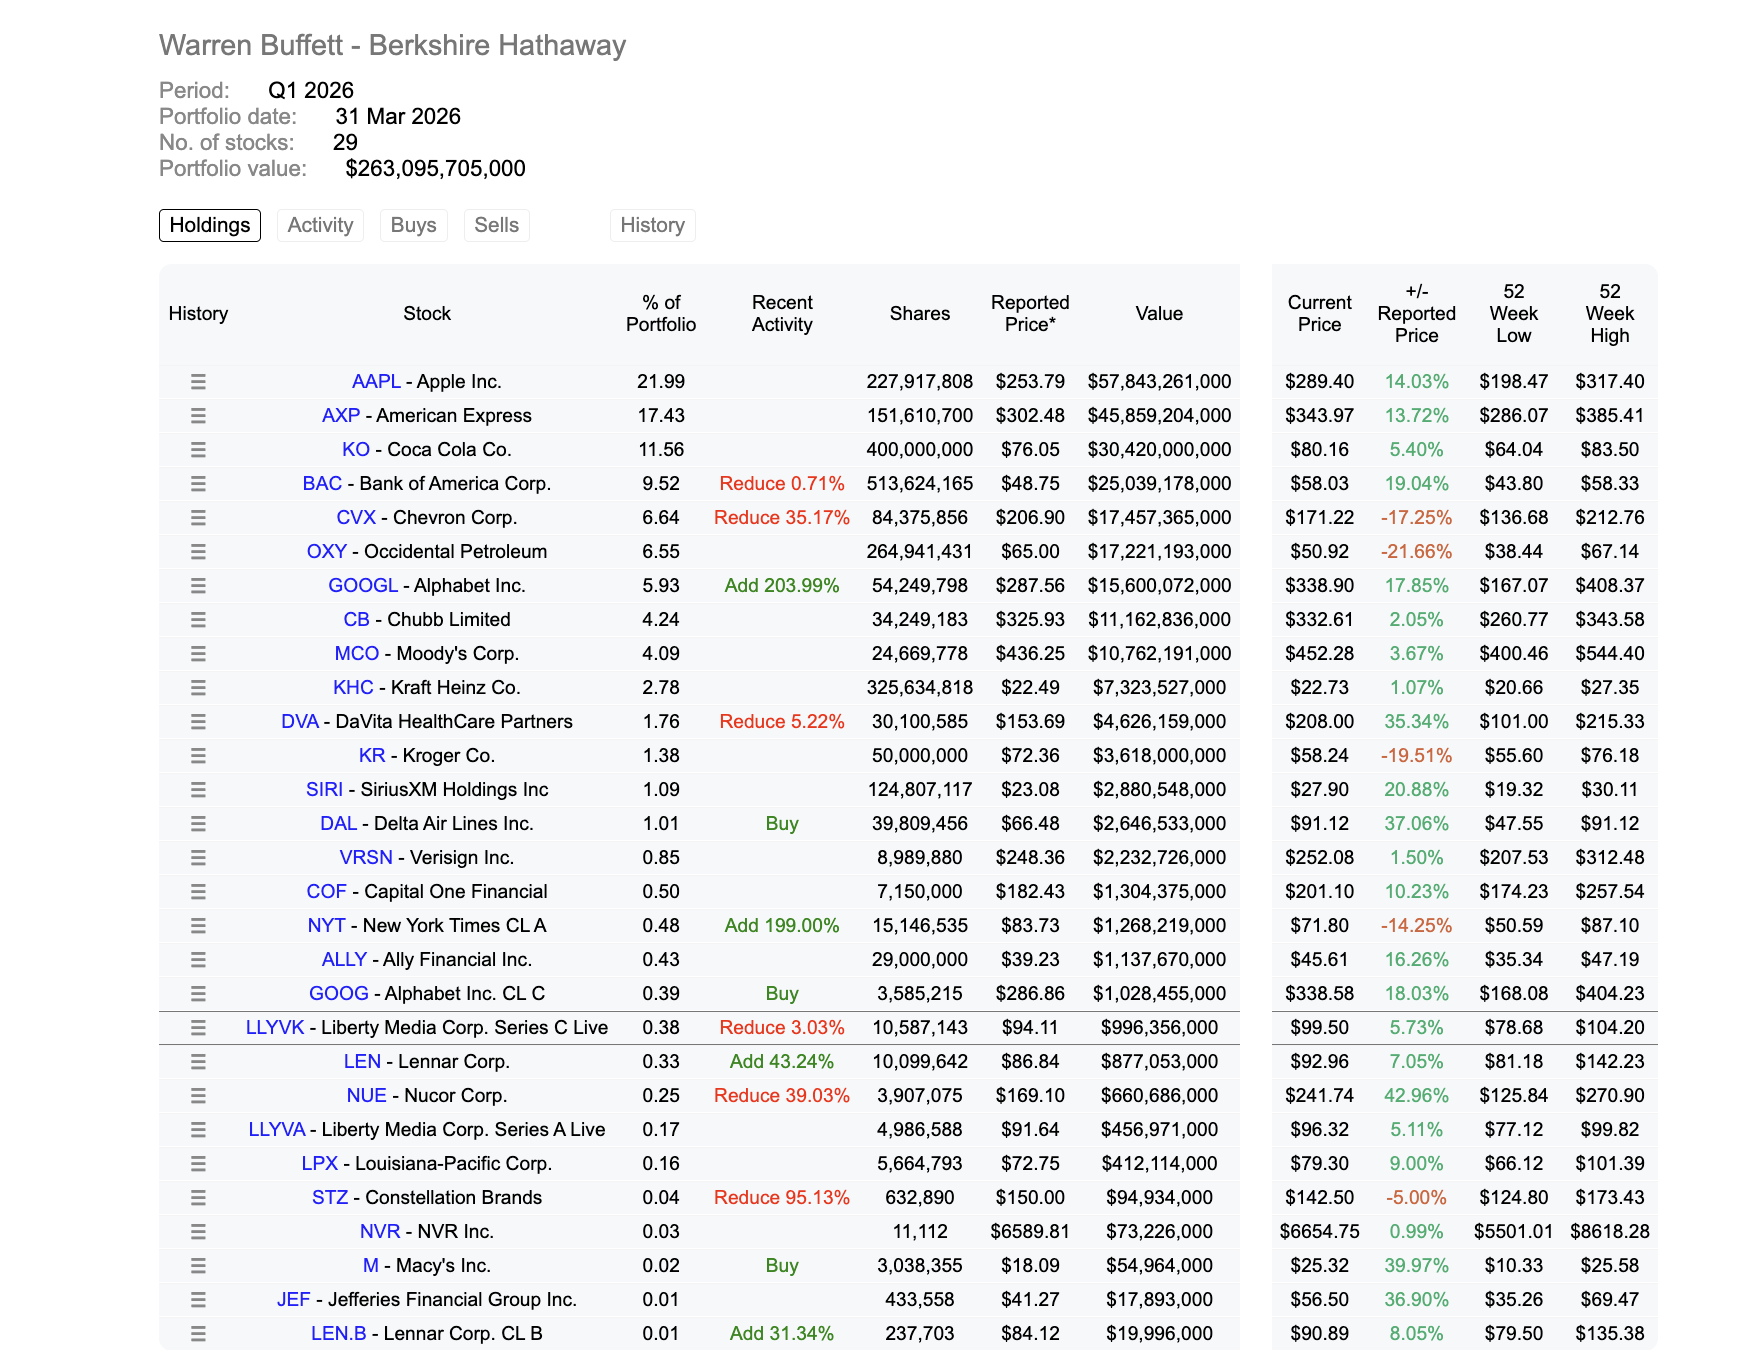Open the SIRI ticker link
The width and height of the screenshot is (1754, 1362).
(325, 789)
